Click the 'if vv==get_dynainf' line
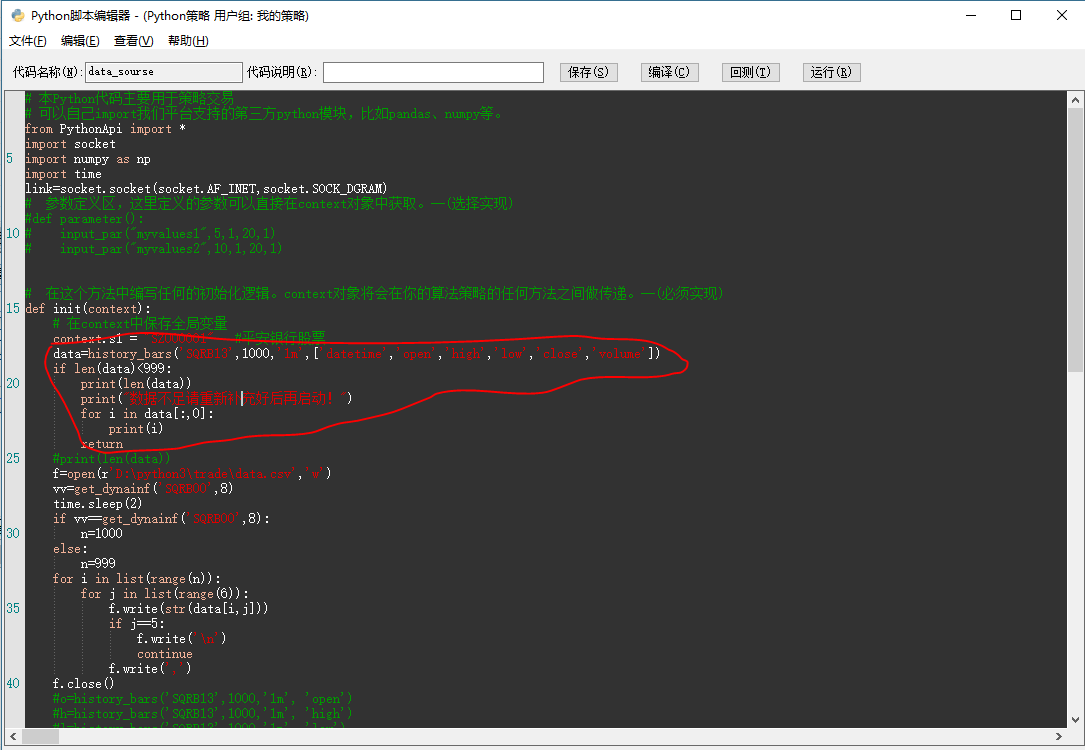This screenshot has height=750, width=1085. (x=161, y=519)
